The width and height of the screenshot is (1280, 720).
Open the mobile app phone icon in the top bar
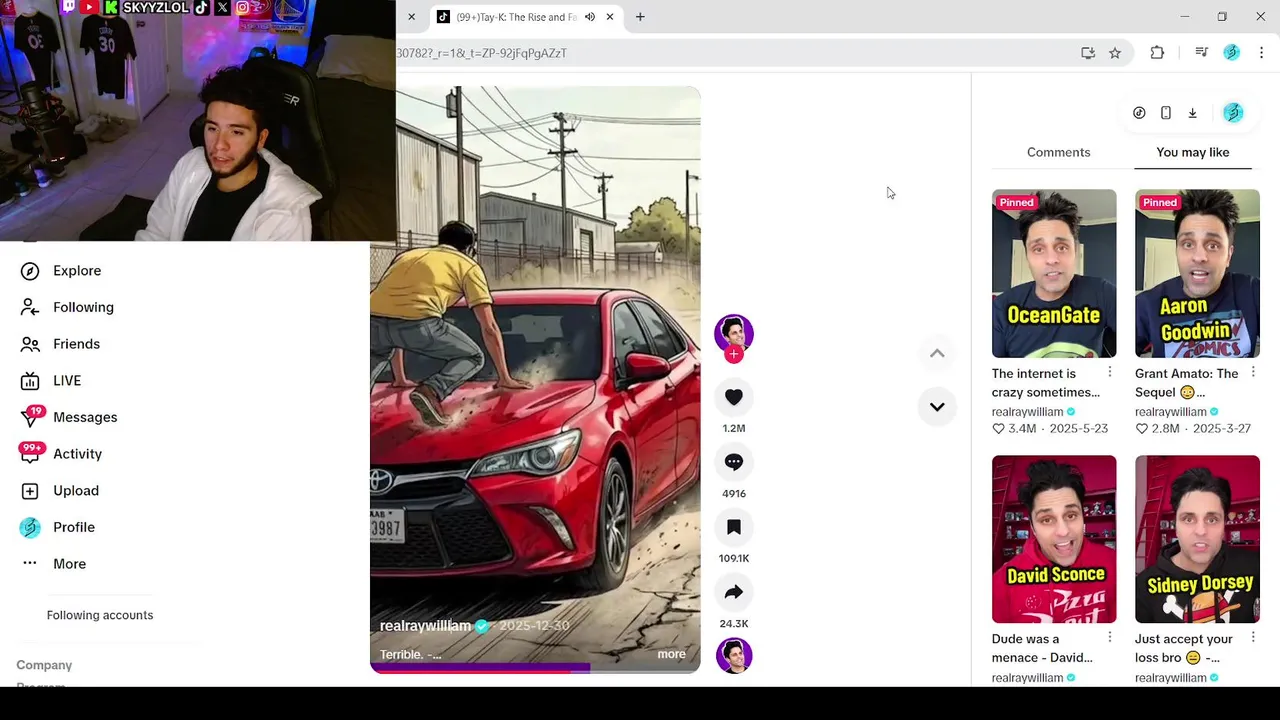1166,113
